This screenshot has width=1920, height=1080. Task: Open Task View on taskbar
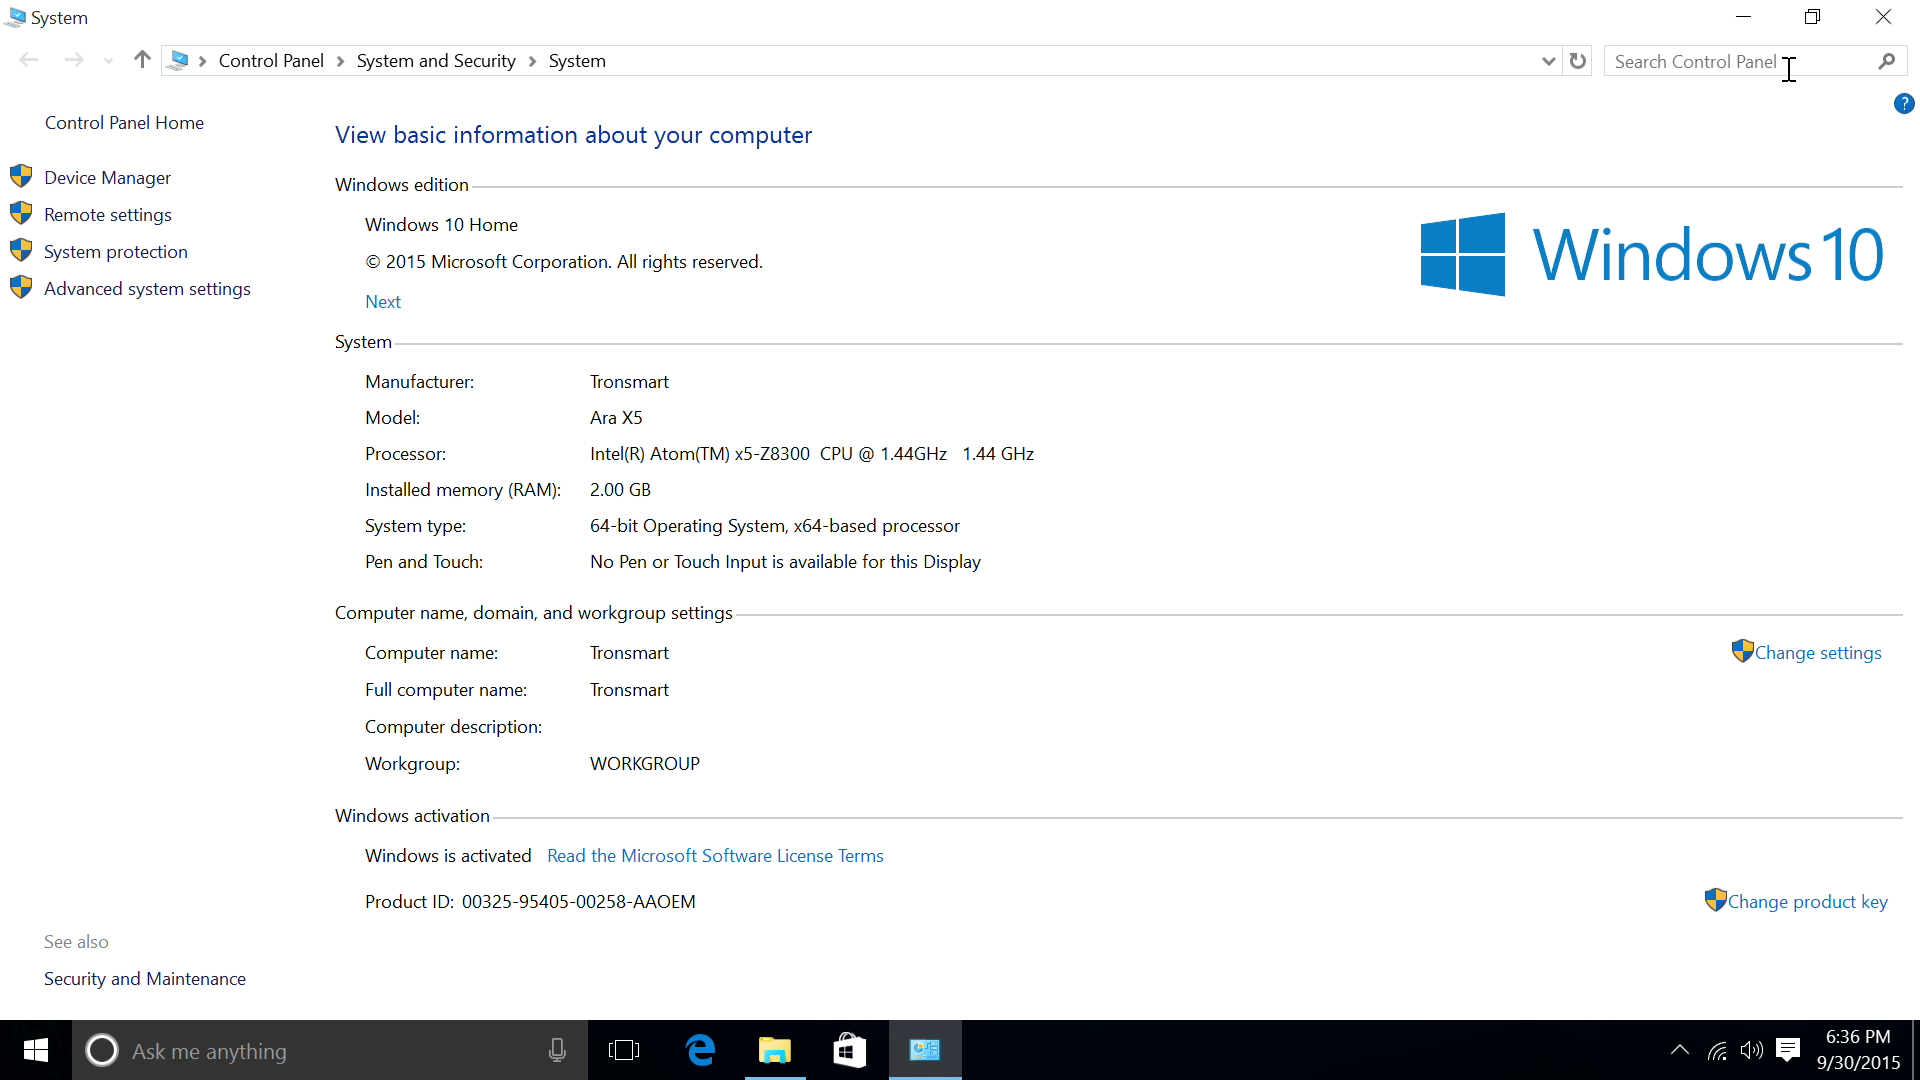click(x=624, y=1050)
